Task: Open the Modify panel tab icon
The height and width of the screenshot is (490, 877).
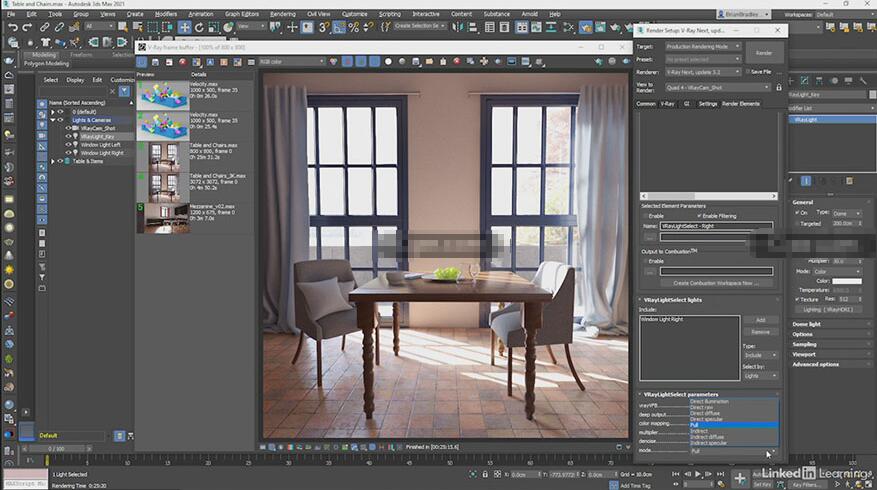Action: coord(805,81)
